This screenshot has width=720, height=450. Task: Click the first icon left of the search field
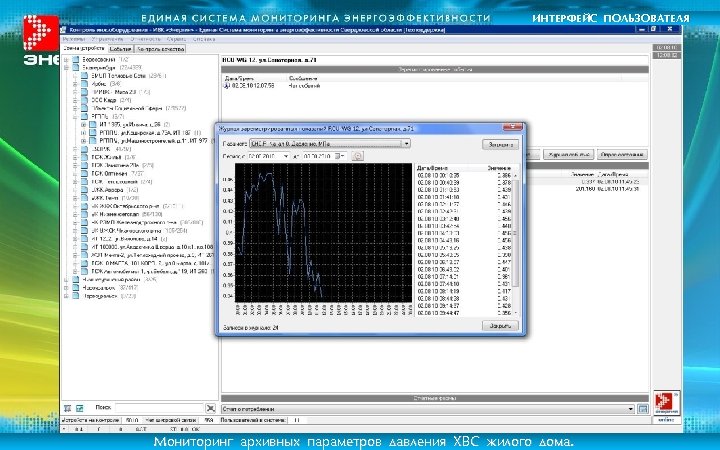(68, 407)
